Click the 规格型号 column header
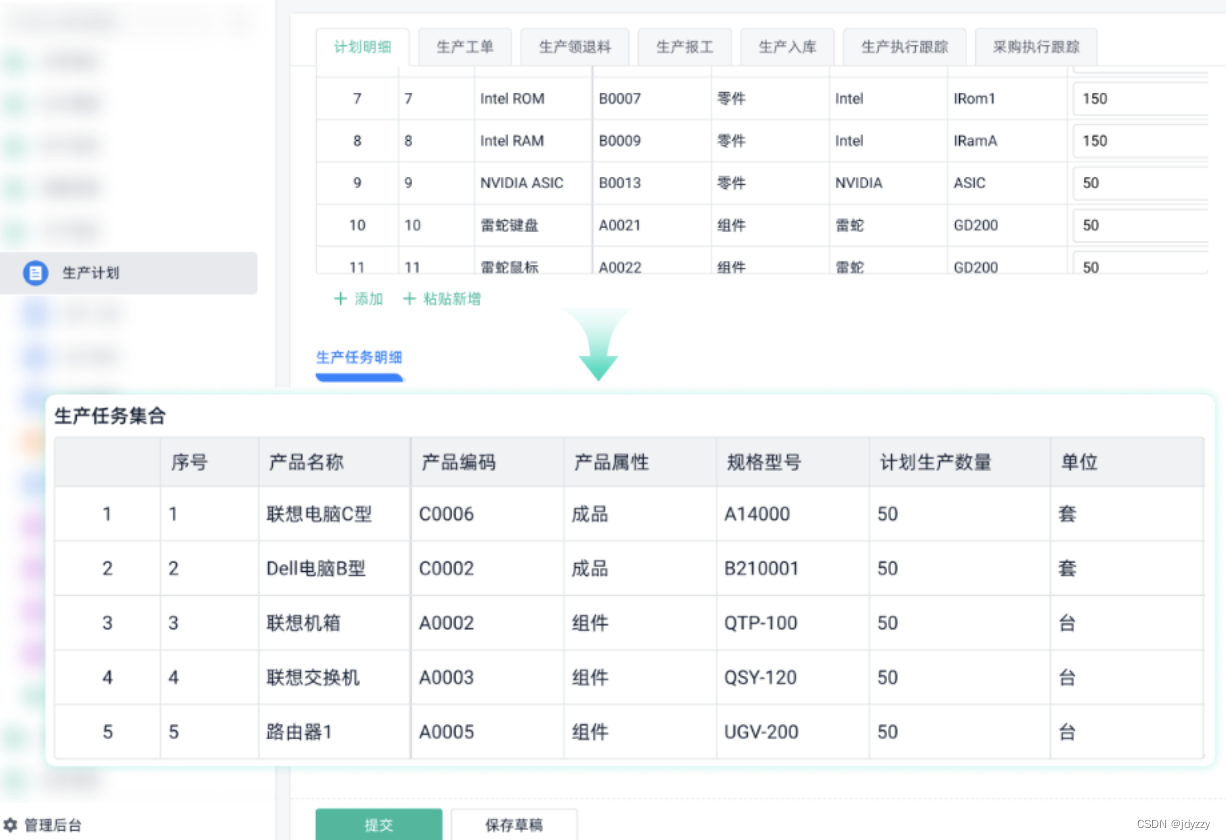This screenshot has width=1226, height=840. coord(793,462)
